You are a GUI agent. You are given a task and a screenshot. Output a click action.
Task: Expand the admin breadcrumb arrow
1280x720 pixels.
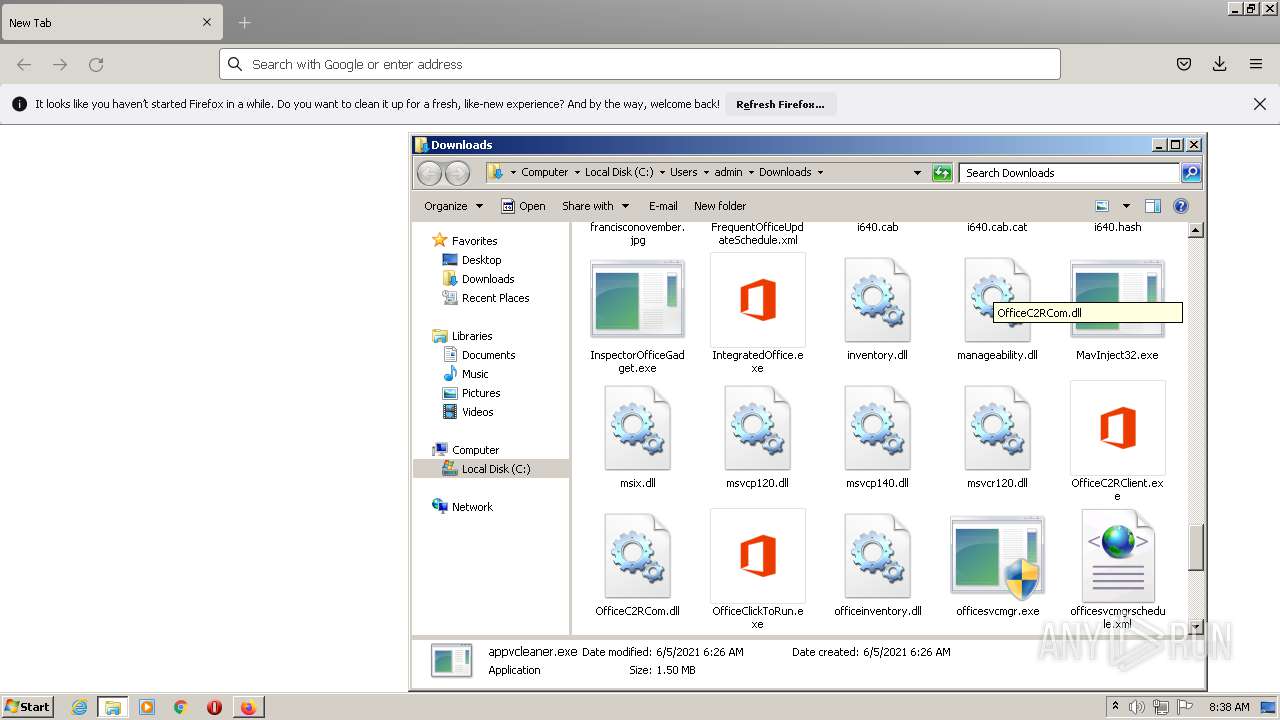coord(750,173)
